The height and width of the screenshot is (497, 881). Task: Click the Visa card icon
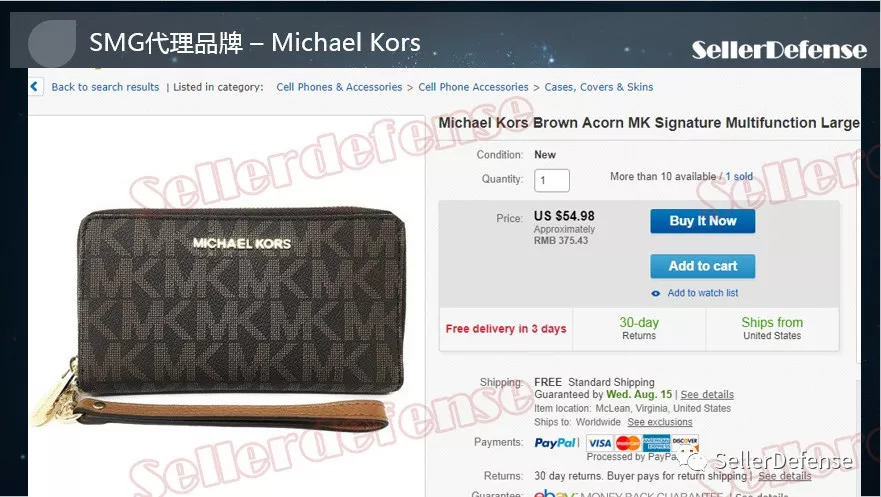point(600,443)
